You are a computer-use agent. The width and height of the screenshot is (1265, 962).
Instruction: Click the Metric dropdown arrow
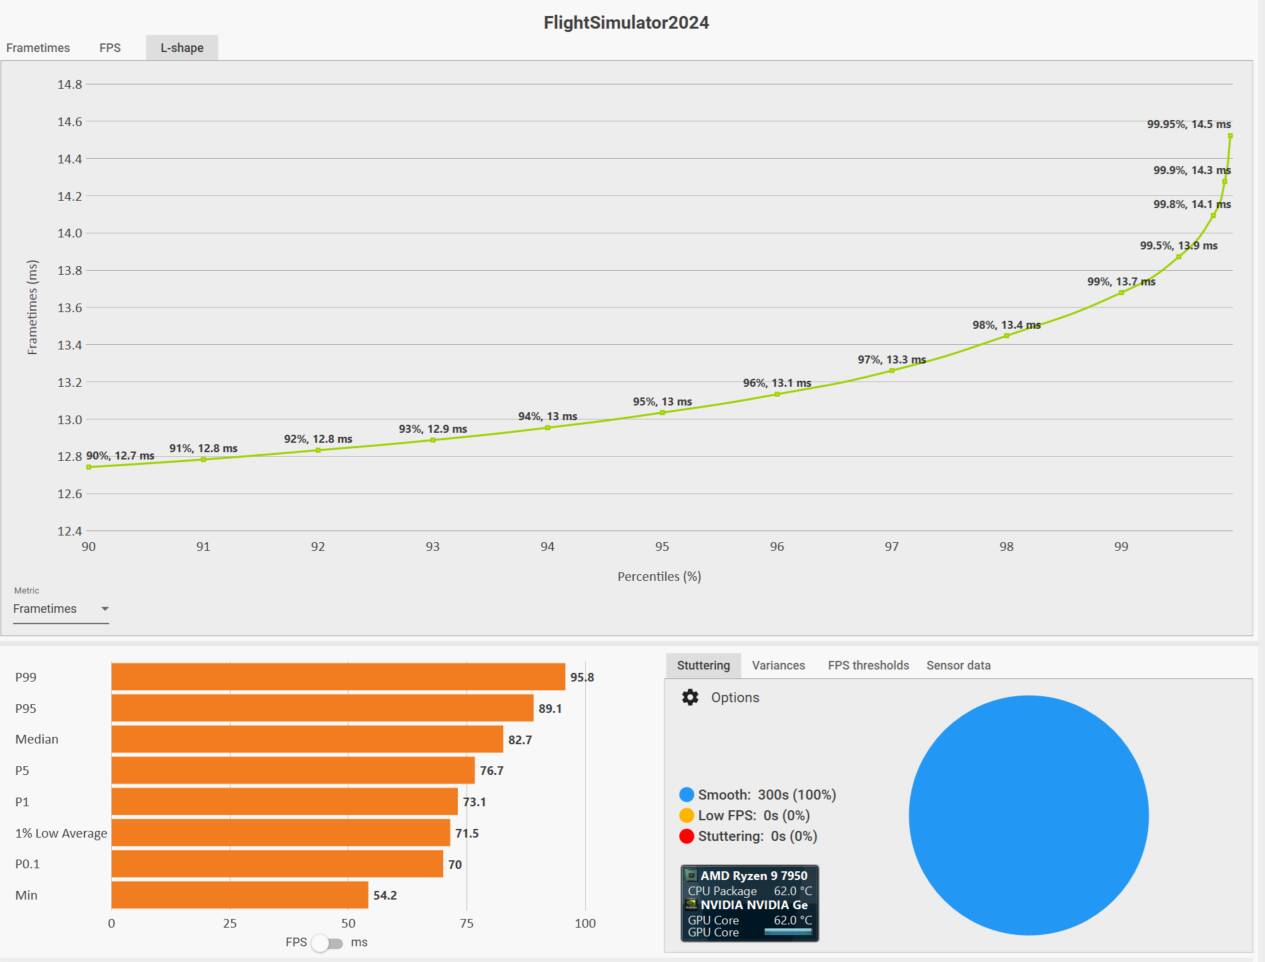[105, 609]
